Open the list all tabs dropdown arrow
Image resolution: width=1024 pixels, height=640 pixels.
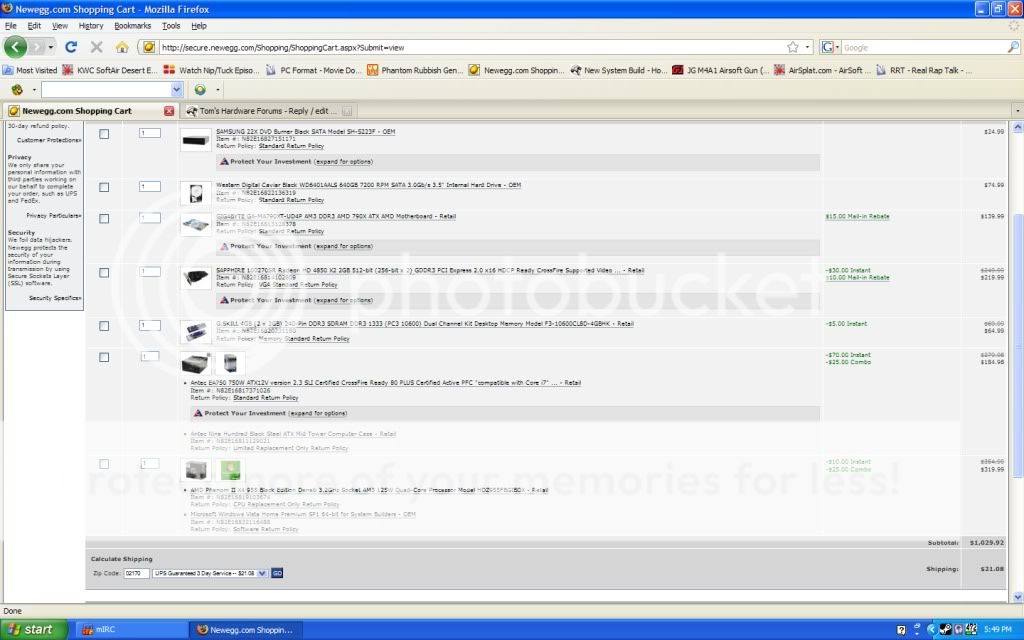click(x=1017, y=111)
